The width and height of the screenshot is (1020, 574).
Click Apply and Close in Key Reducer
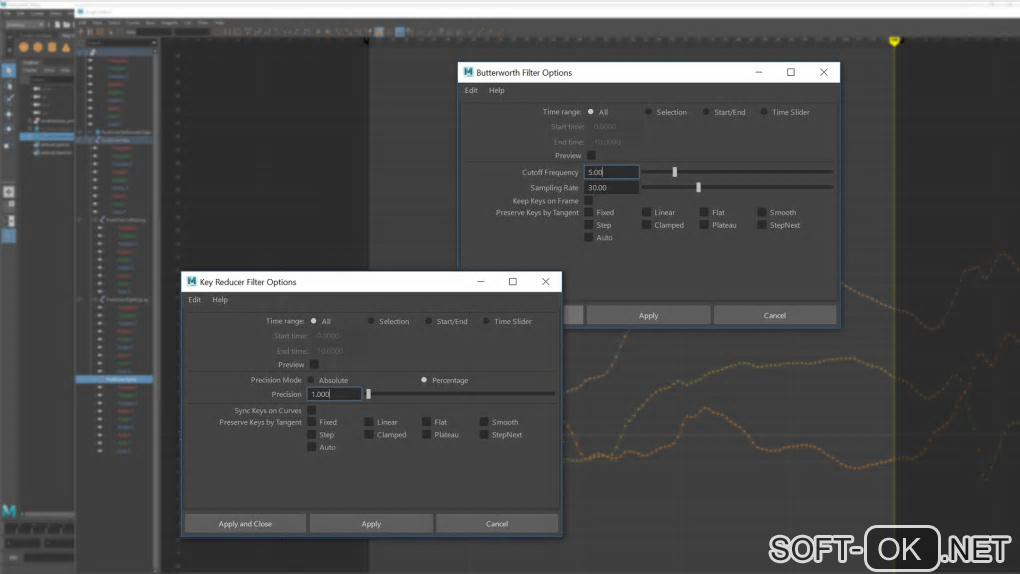(245, 523)
